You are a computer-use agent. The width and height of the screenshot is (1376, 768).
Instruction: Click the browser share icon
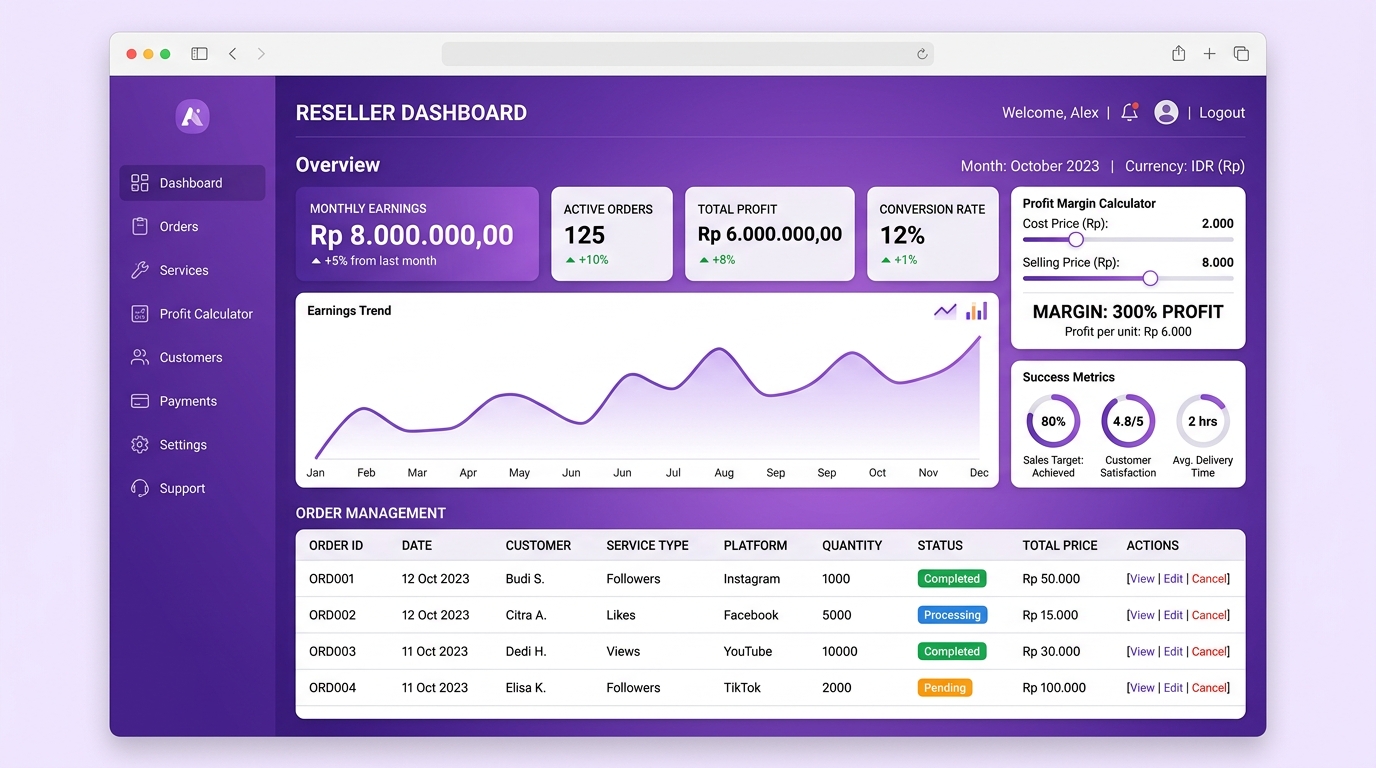click(1179, 53)
